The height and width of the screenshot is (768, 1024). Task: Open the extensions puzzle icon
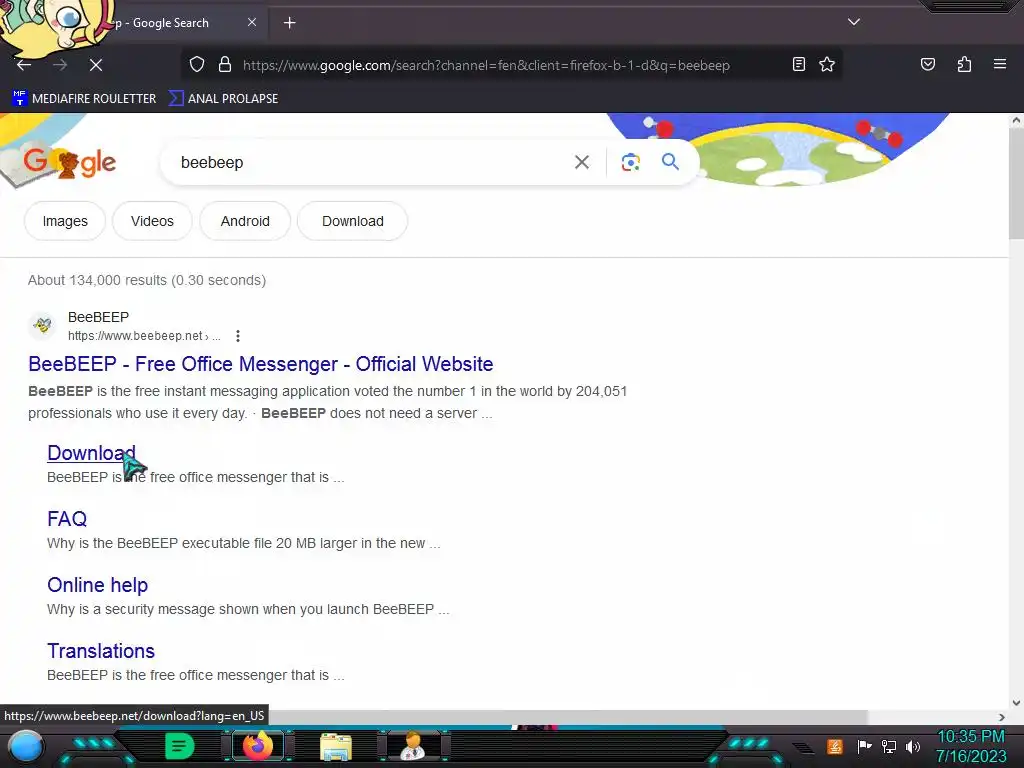pyautogui.click(x=964, y=65)
